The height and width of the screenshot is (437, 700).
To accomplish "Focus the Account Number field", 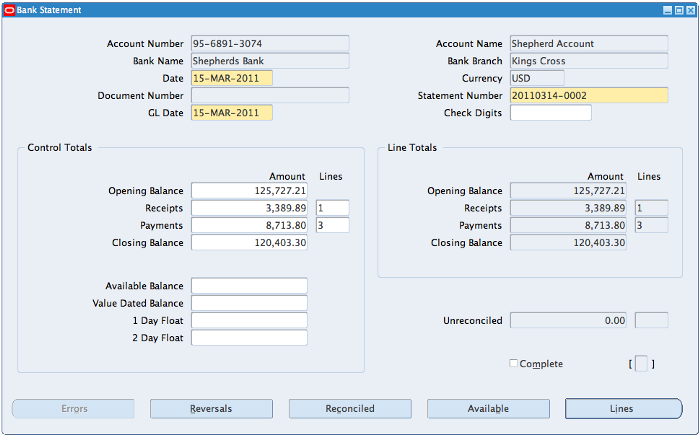I will pyautogui.click(x=270, y=44).
